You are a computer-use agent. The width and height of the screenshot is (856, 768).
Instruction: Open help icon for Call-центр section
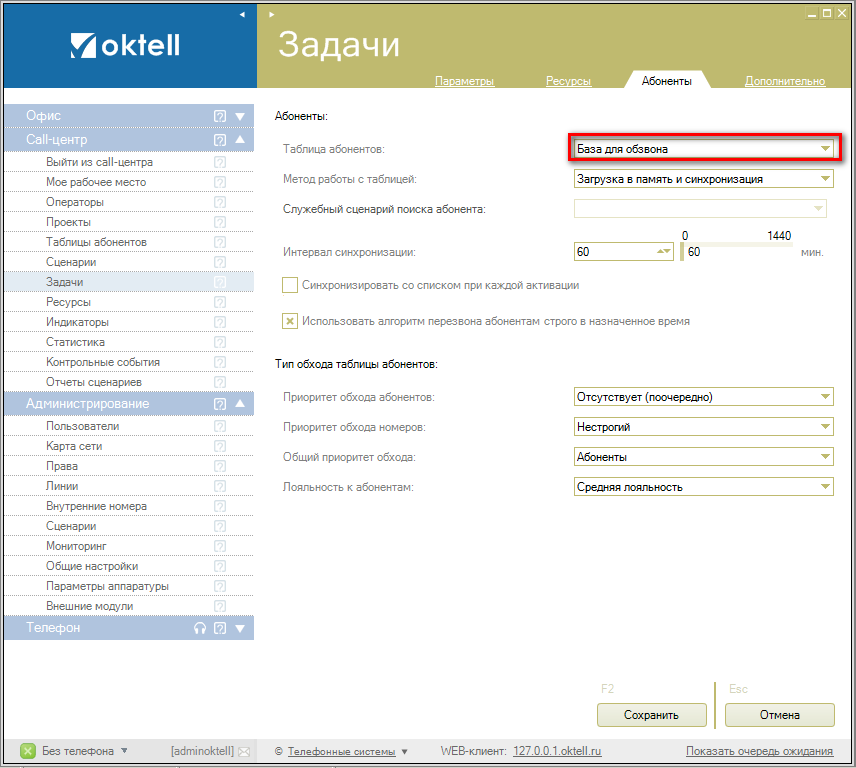[x=219, y=140]
